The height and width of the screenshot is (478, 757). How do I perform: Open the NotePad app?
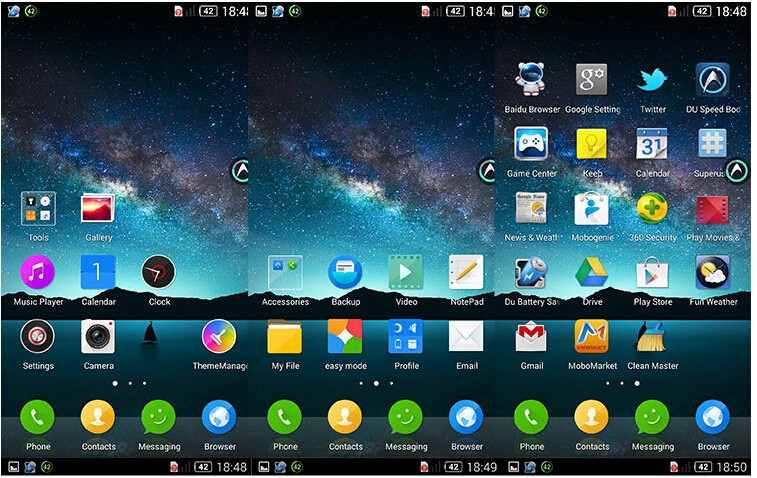coord(466,272)
